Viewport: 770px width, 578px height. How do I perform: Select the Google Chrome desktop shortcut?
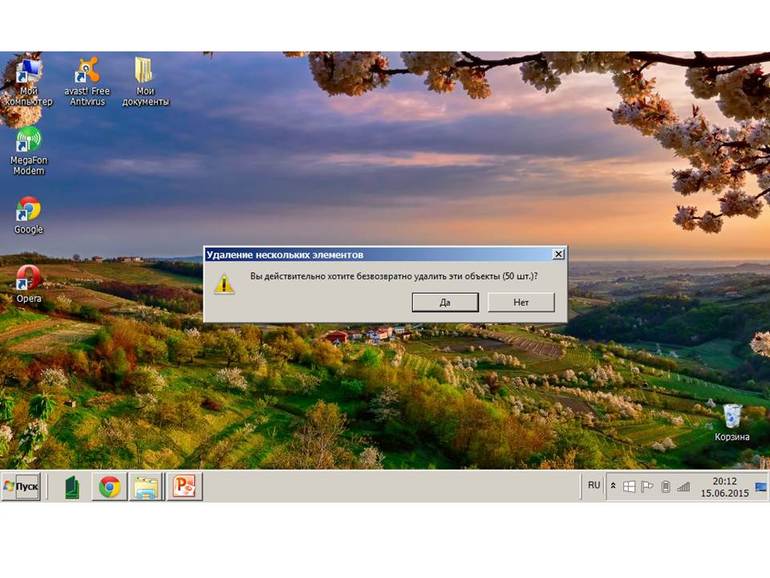28,216
